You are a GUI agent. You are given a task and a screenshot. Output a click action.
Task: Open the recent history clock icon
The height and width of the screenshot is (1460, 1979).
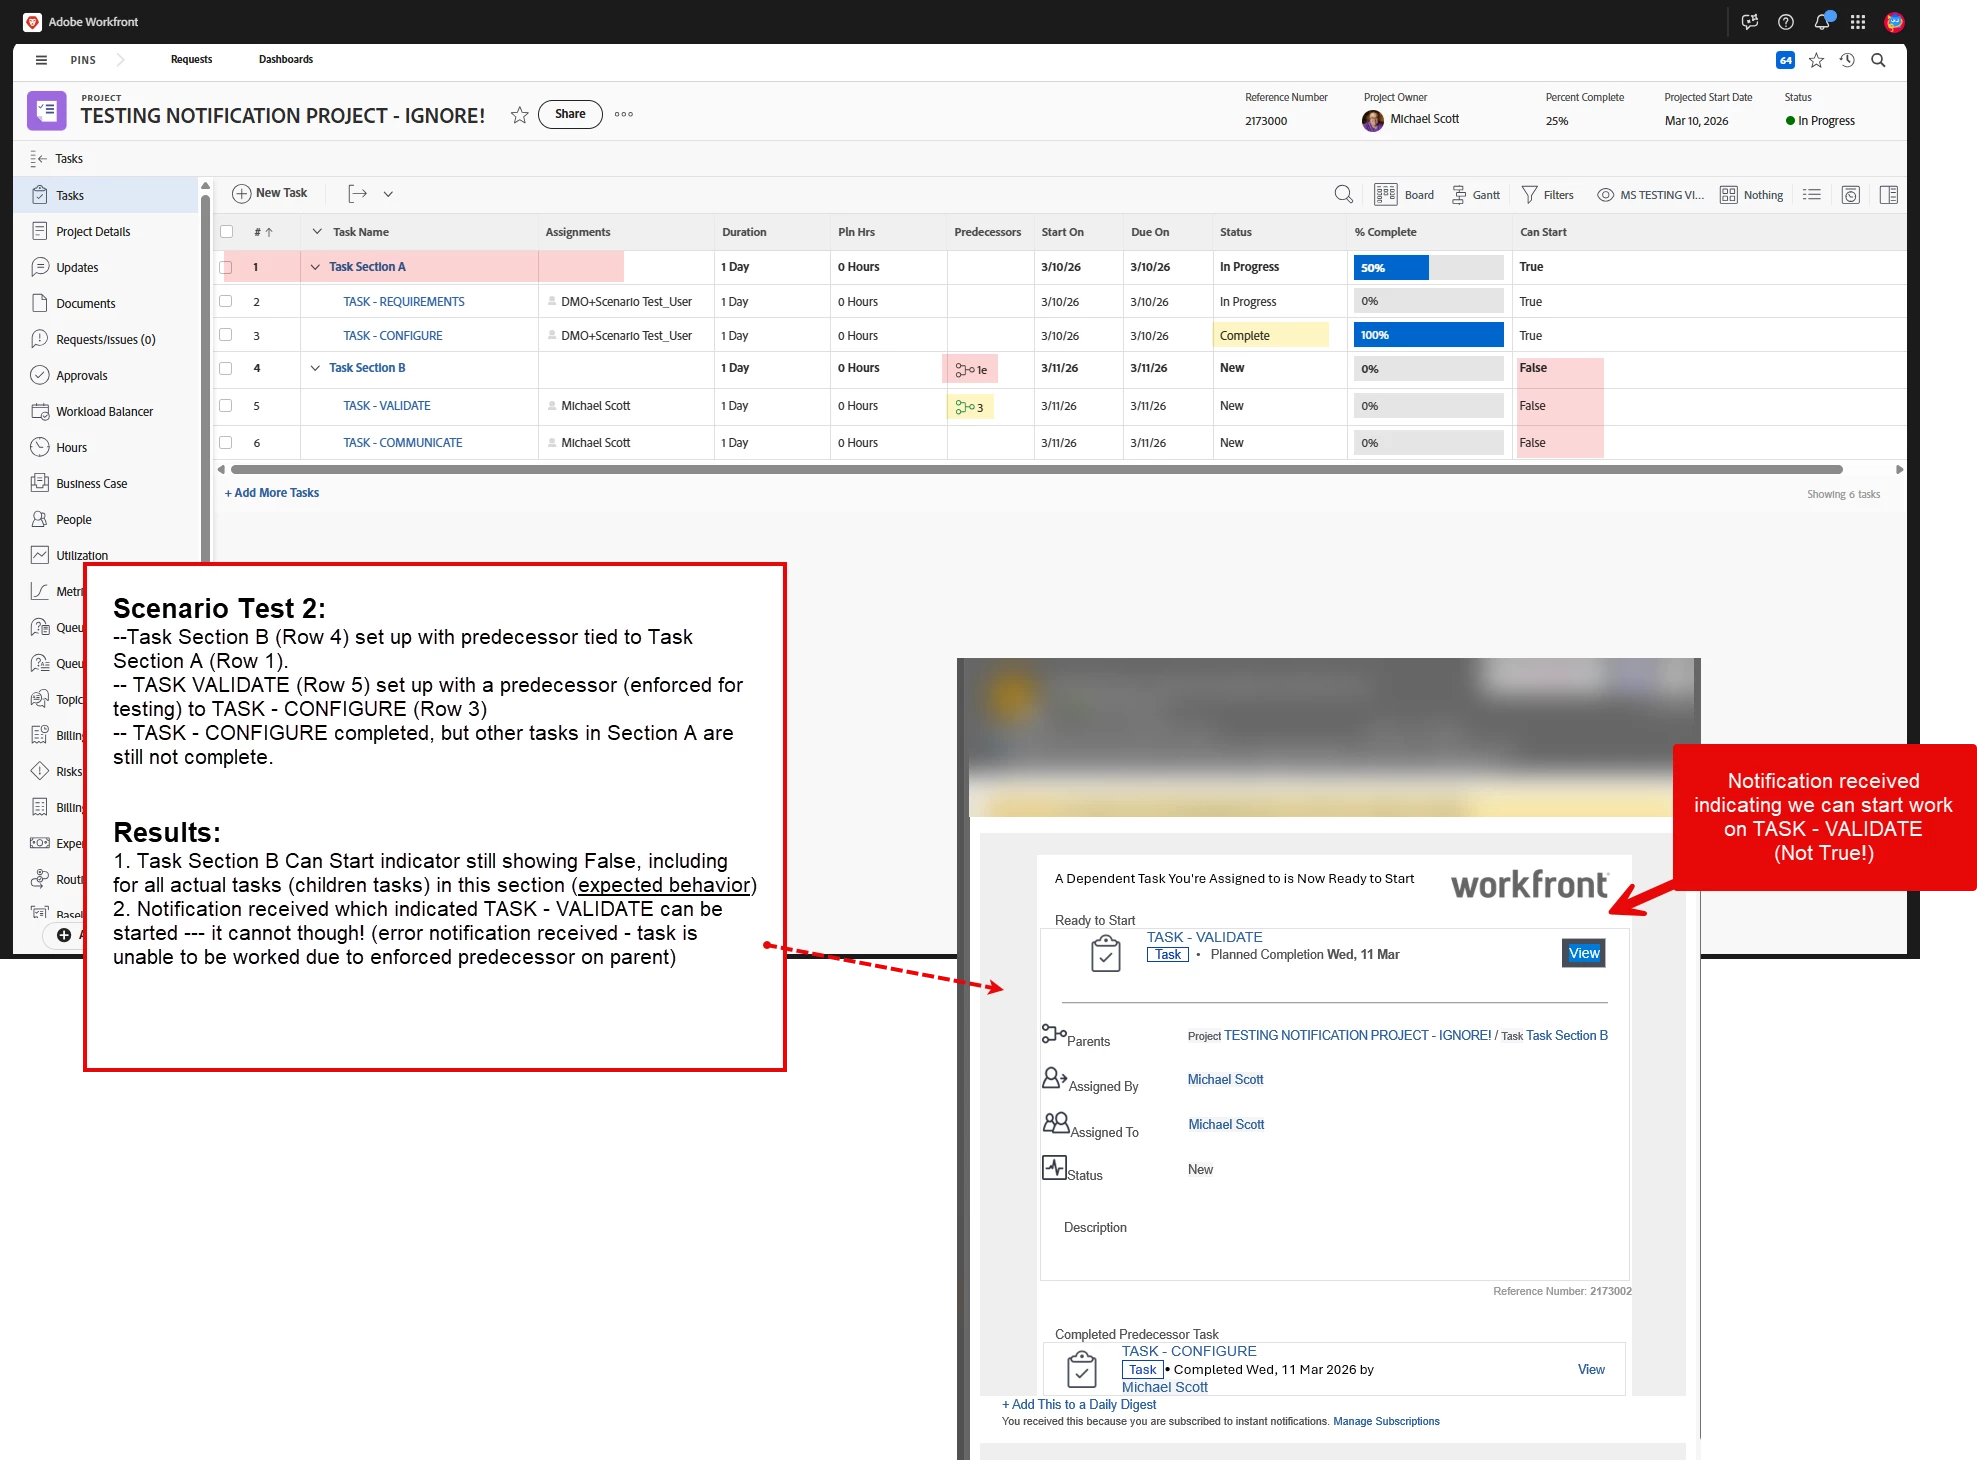pyautogui.click(x=1847, y=60)
